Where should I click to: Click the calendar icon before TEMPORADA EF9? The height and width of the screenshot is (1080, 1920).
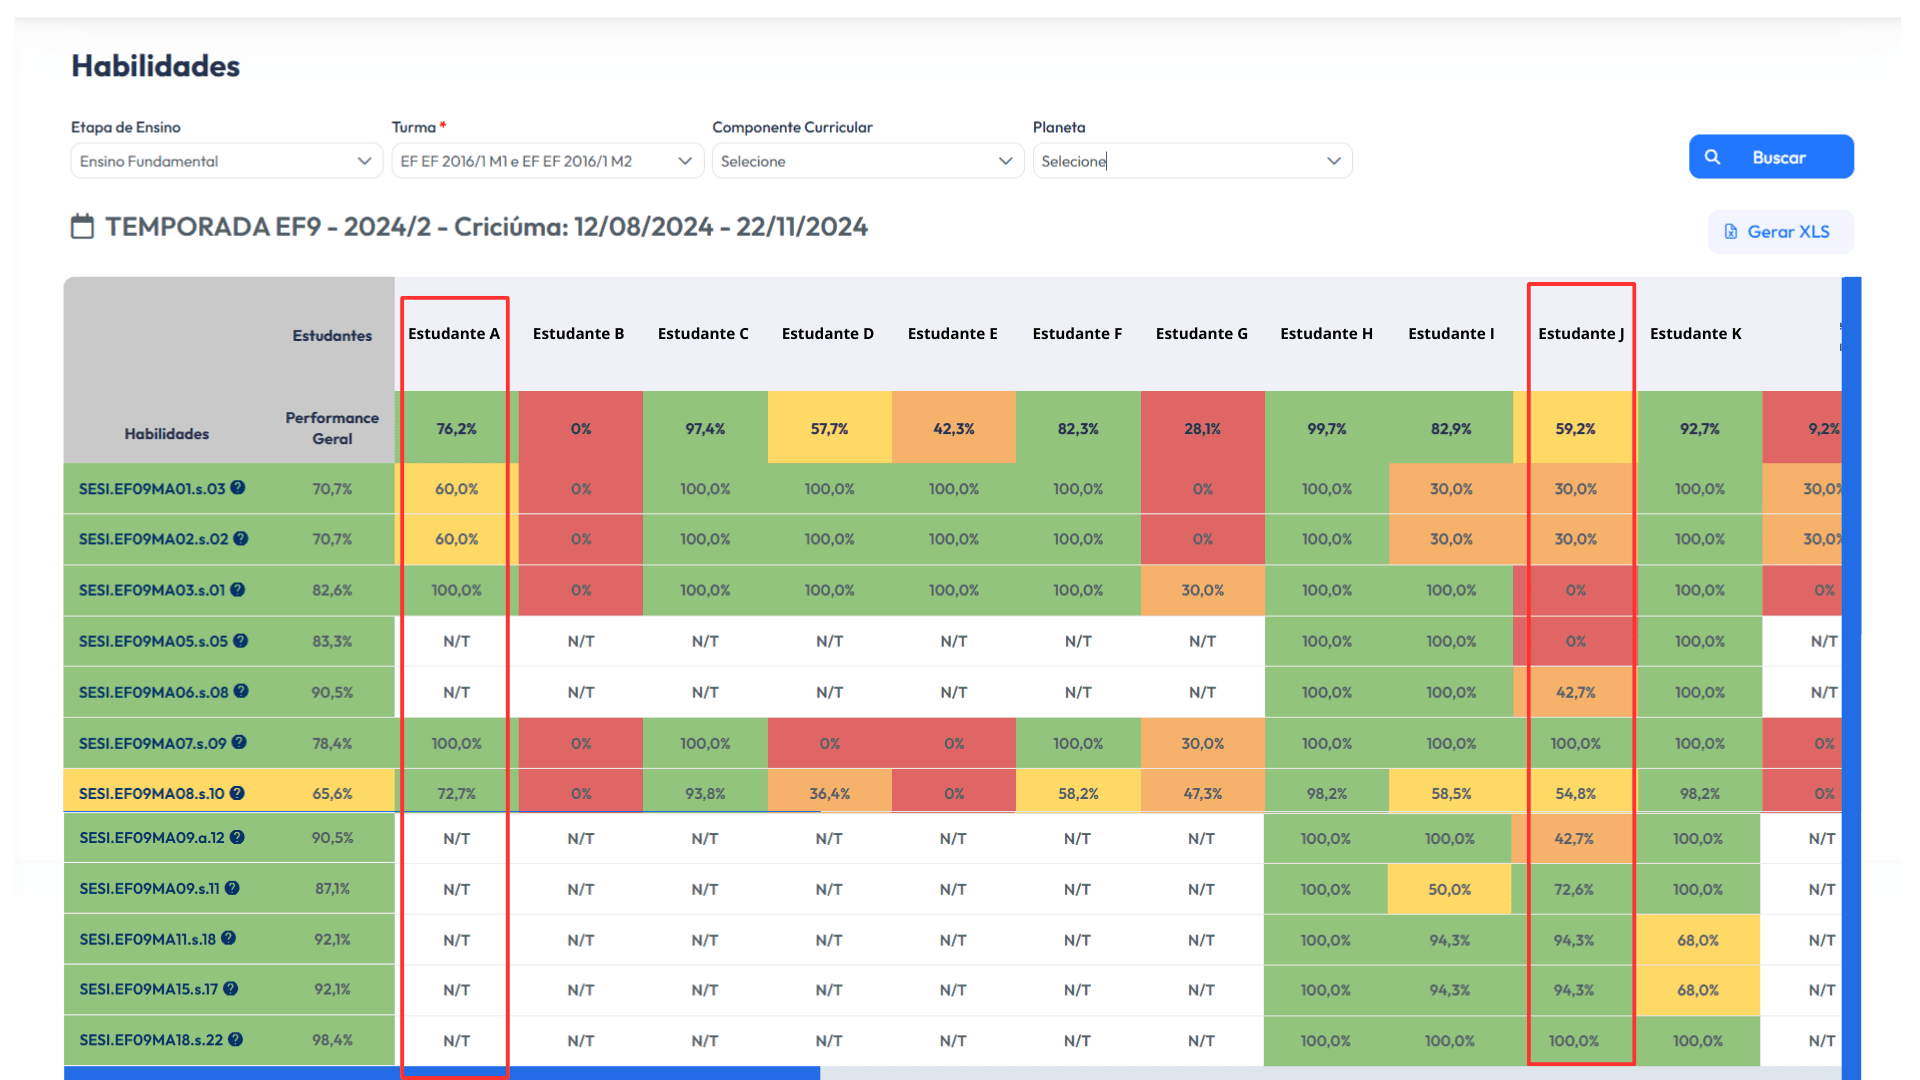(x=82, y=227)
